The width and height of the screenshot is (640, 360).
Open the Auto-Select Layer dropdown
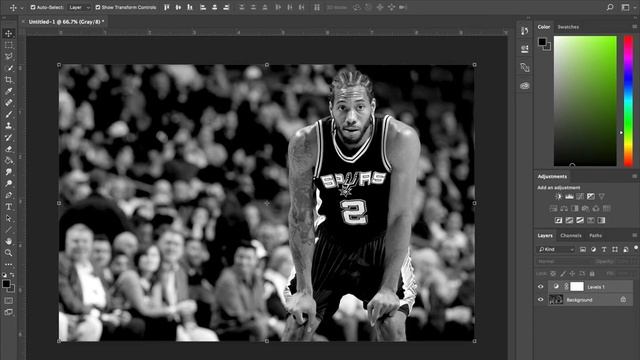click(79, 7)
